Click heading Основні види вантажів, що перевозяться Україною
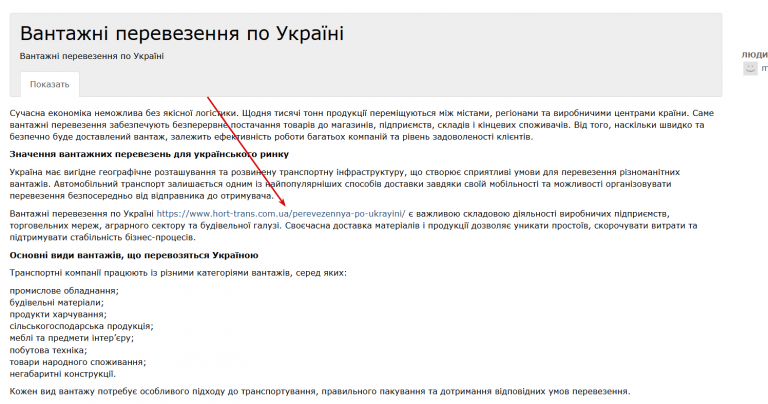Image resolution: width=768 pixels, height=404 pixels. tap(134, 255)
